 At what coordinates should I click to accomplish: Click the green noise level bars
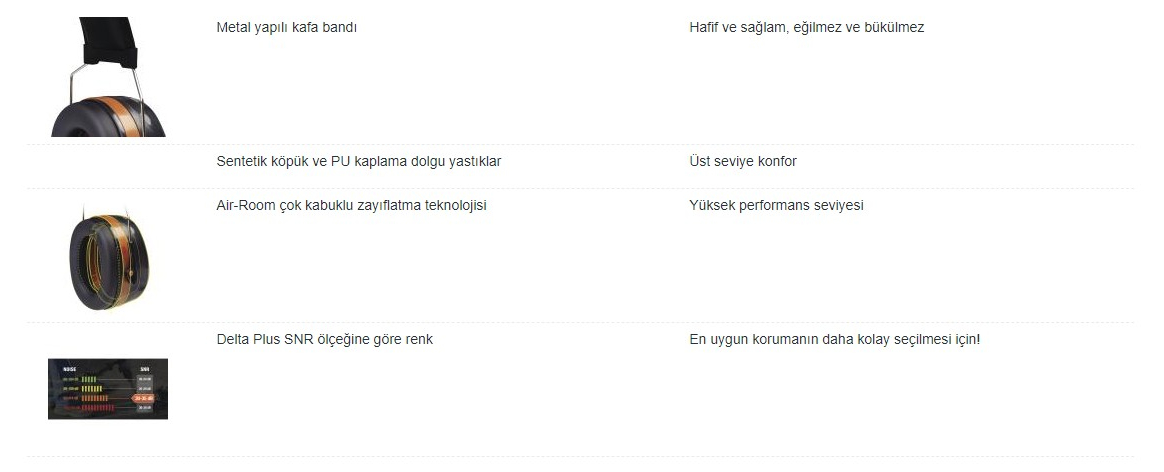(89, 379)
